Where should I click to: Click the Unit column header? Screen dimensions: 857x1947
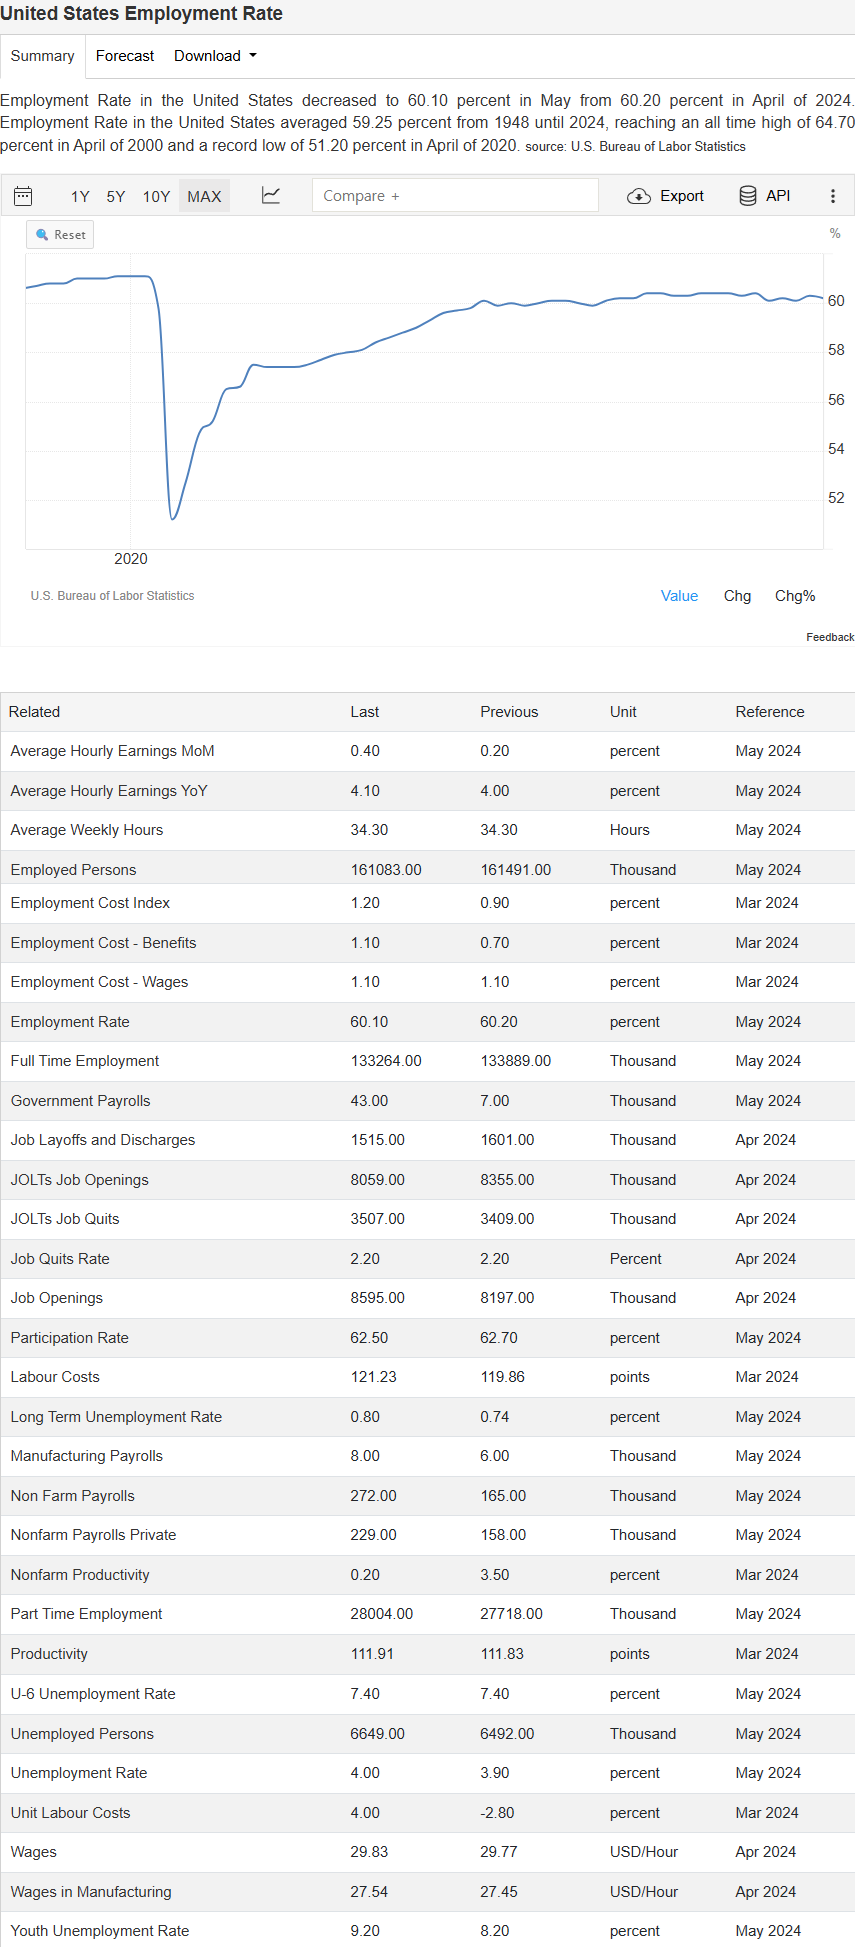click(623, 712)
